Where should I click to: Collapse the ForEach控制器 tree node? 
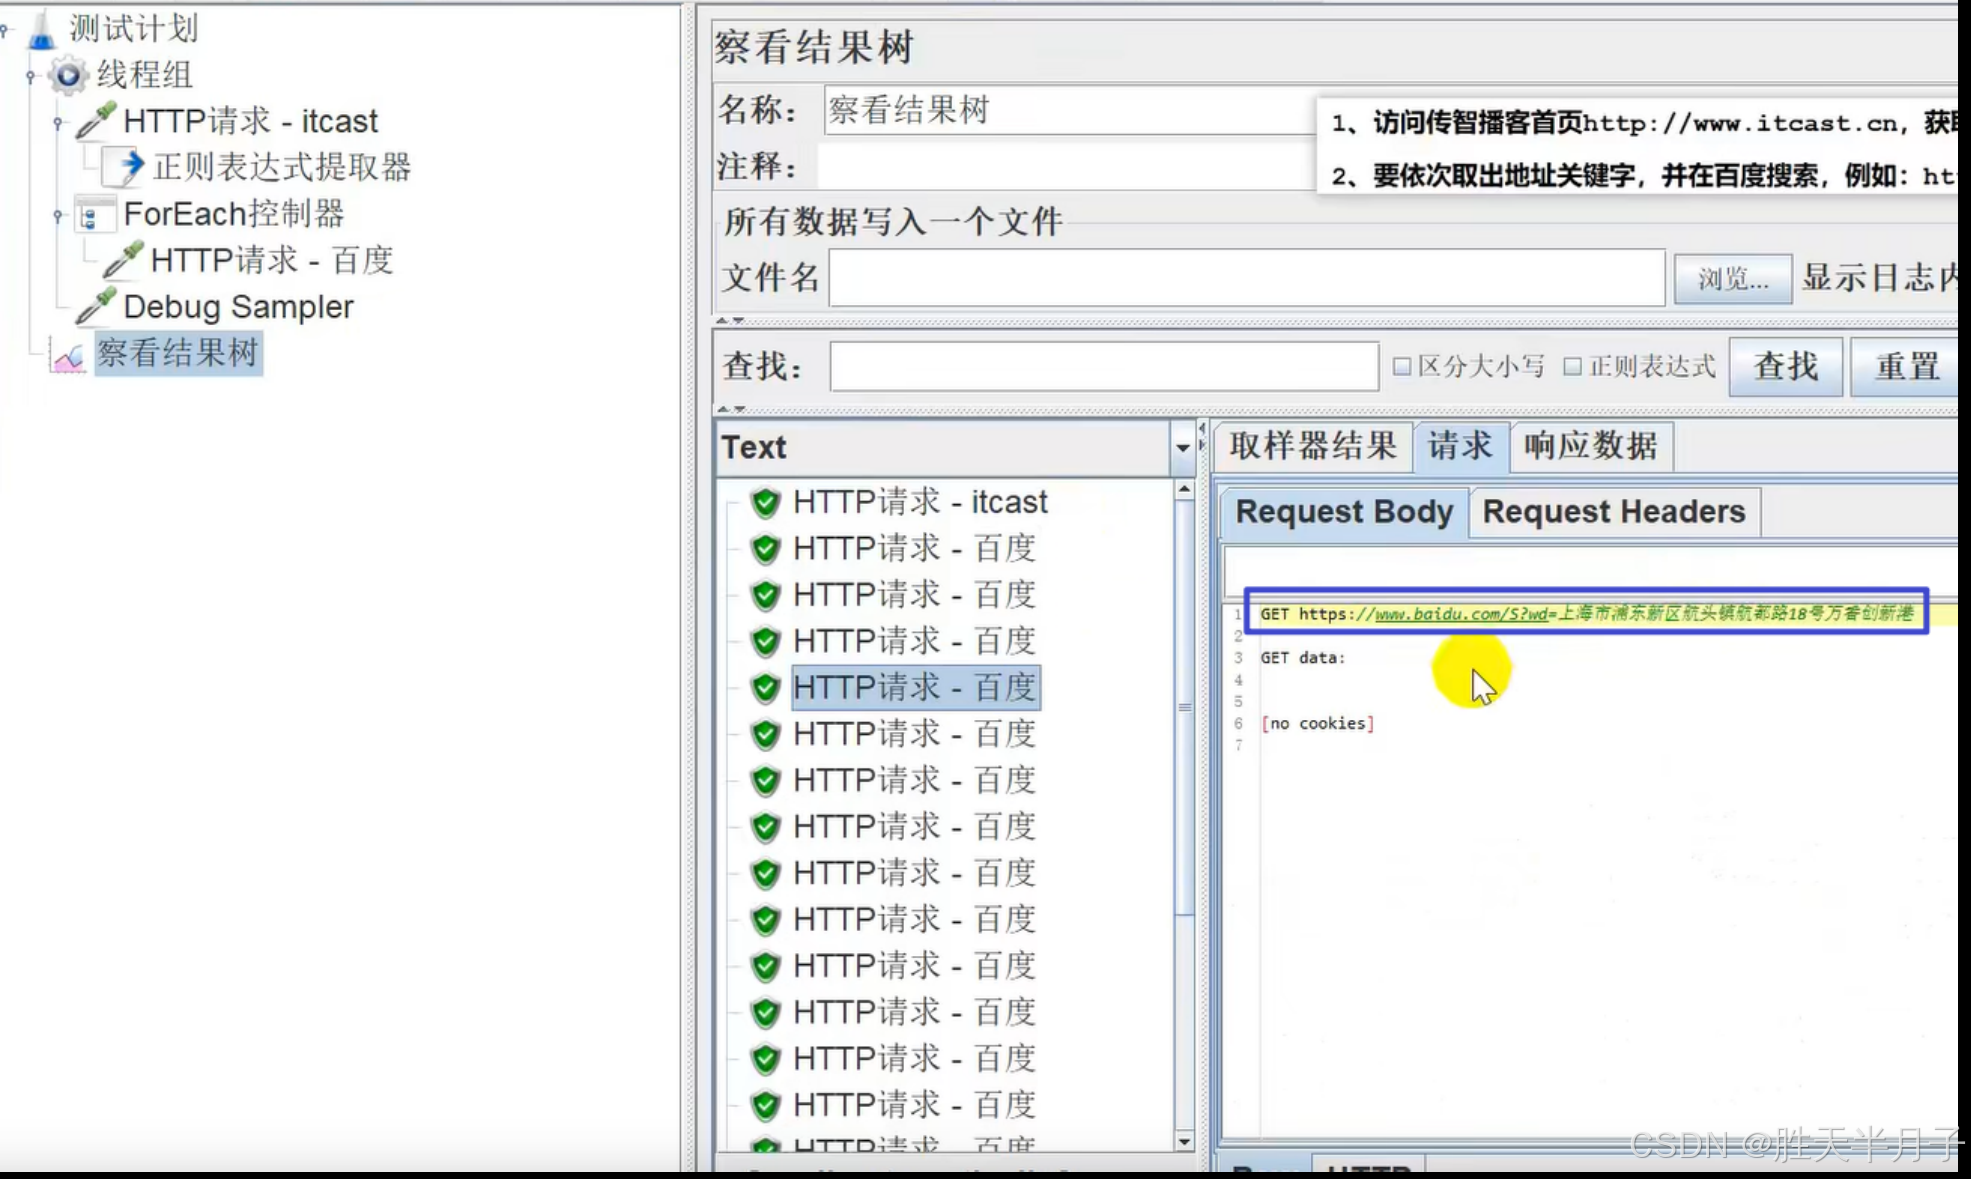(57, 215)
